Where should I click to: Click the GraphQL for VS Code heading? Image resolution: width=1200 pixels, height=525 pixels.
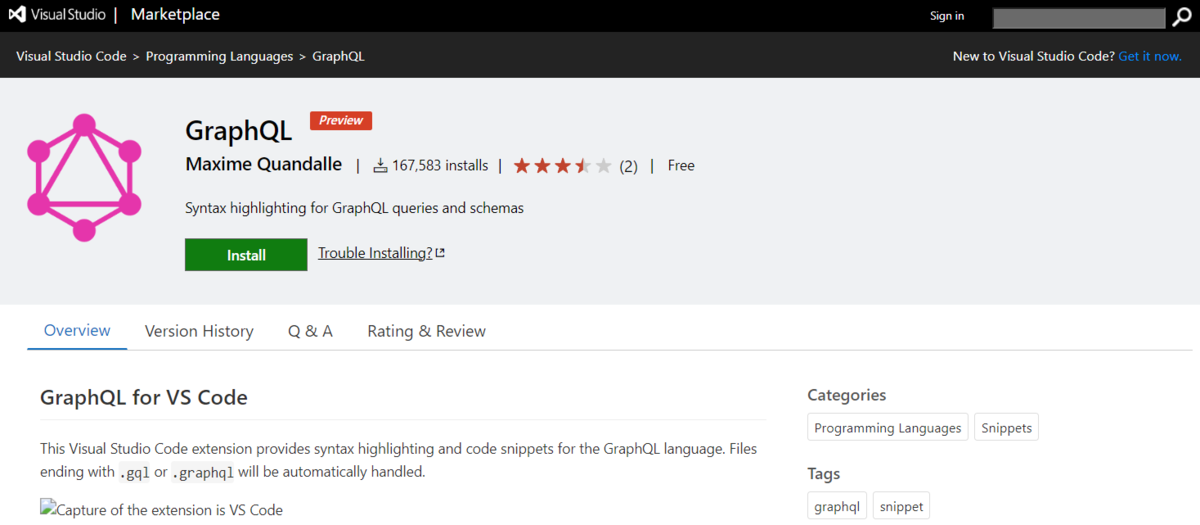pos(144,397)
